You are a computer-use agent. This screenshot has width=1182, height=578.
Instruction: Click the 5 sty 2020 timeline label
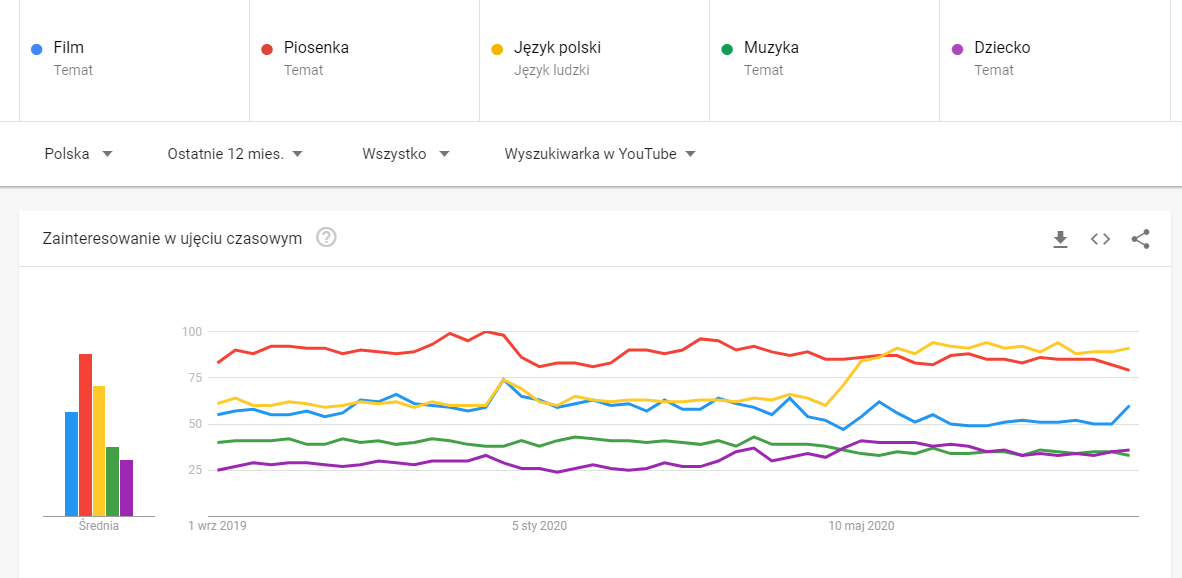click(539, 525)
